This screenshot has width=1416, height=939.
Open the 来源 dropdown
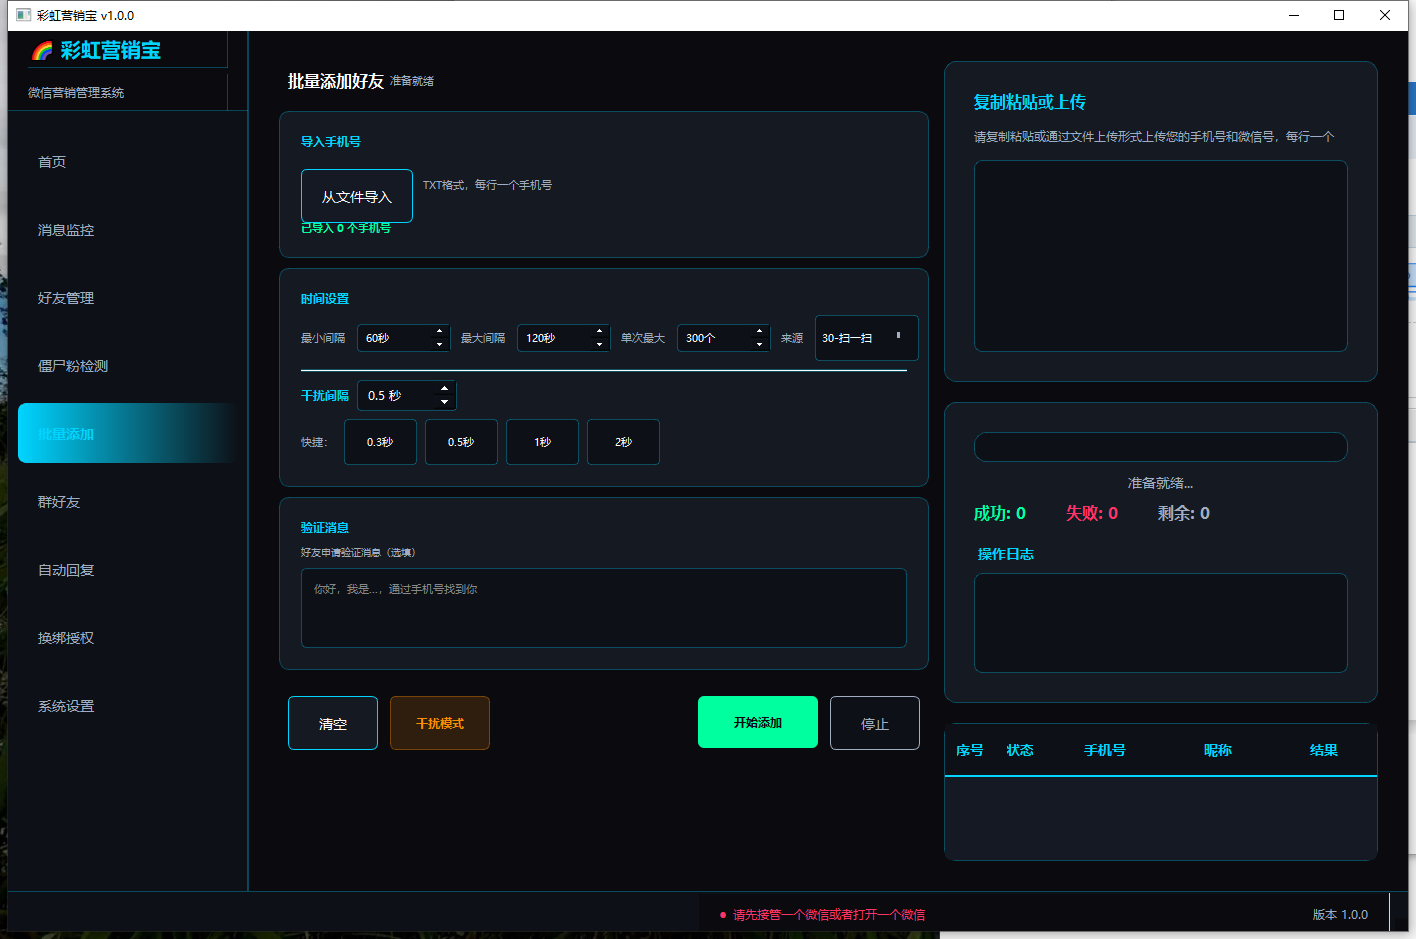pyautogui.click(x=866, y=338)
